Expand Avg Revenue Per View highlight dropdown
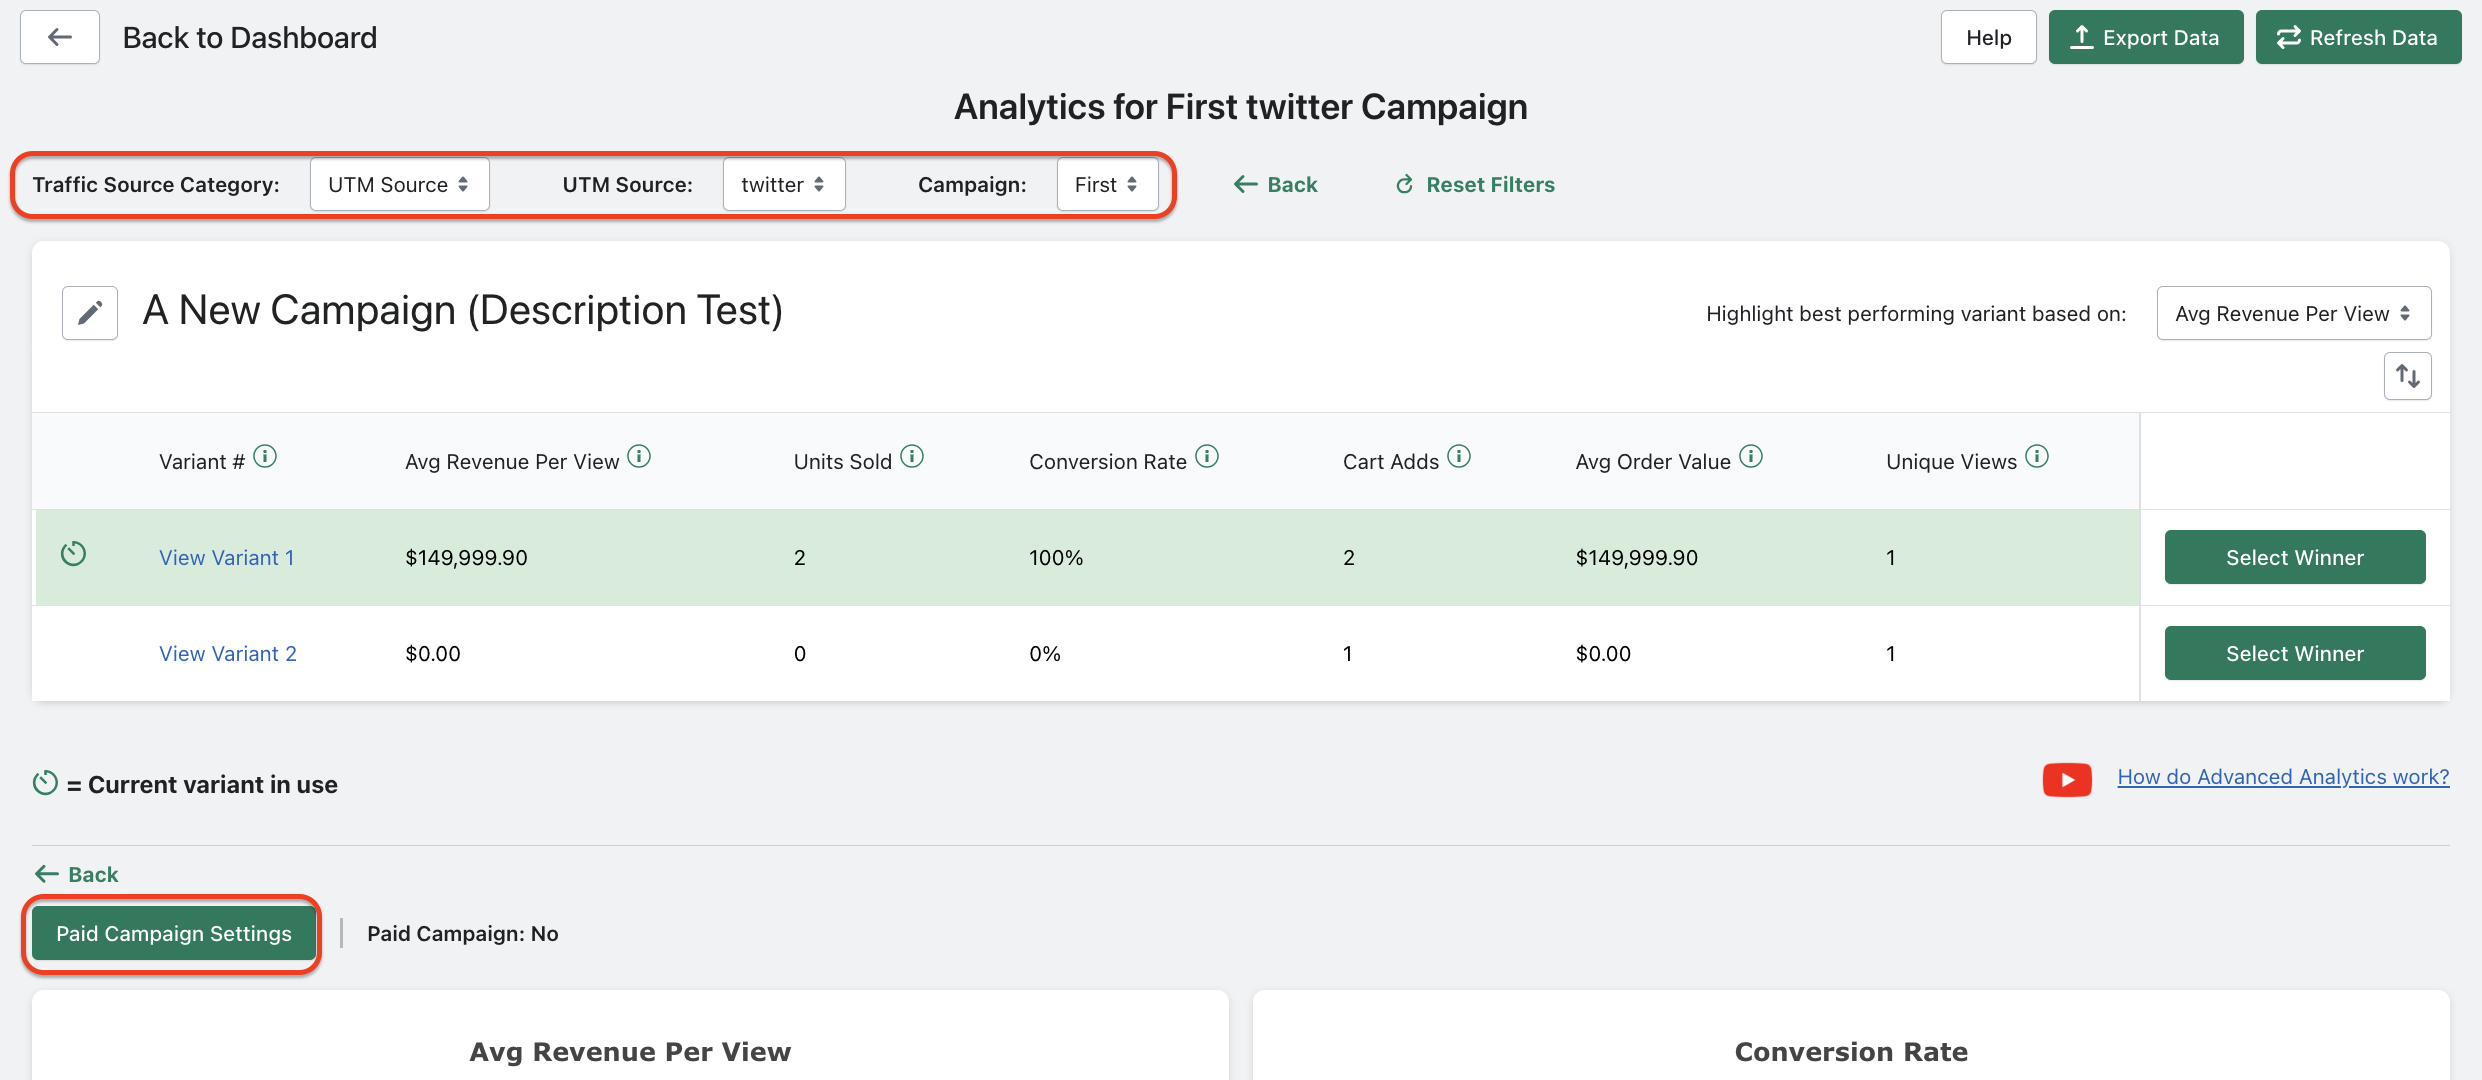 point(2293,314)
